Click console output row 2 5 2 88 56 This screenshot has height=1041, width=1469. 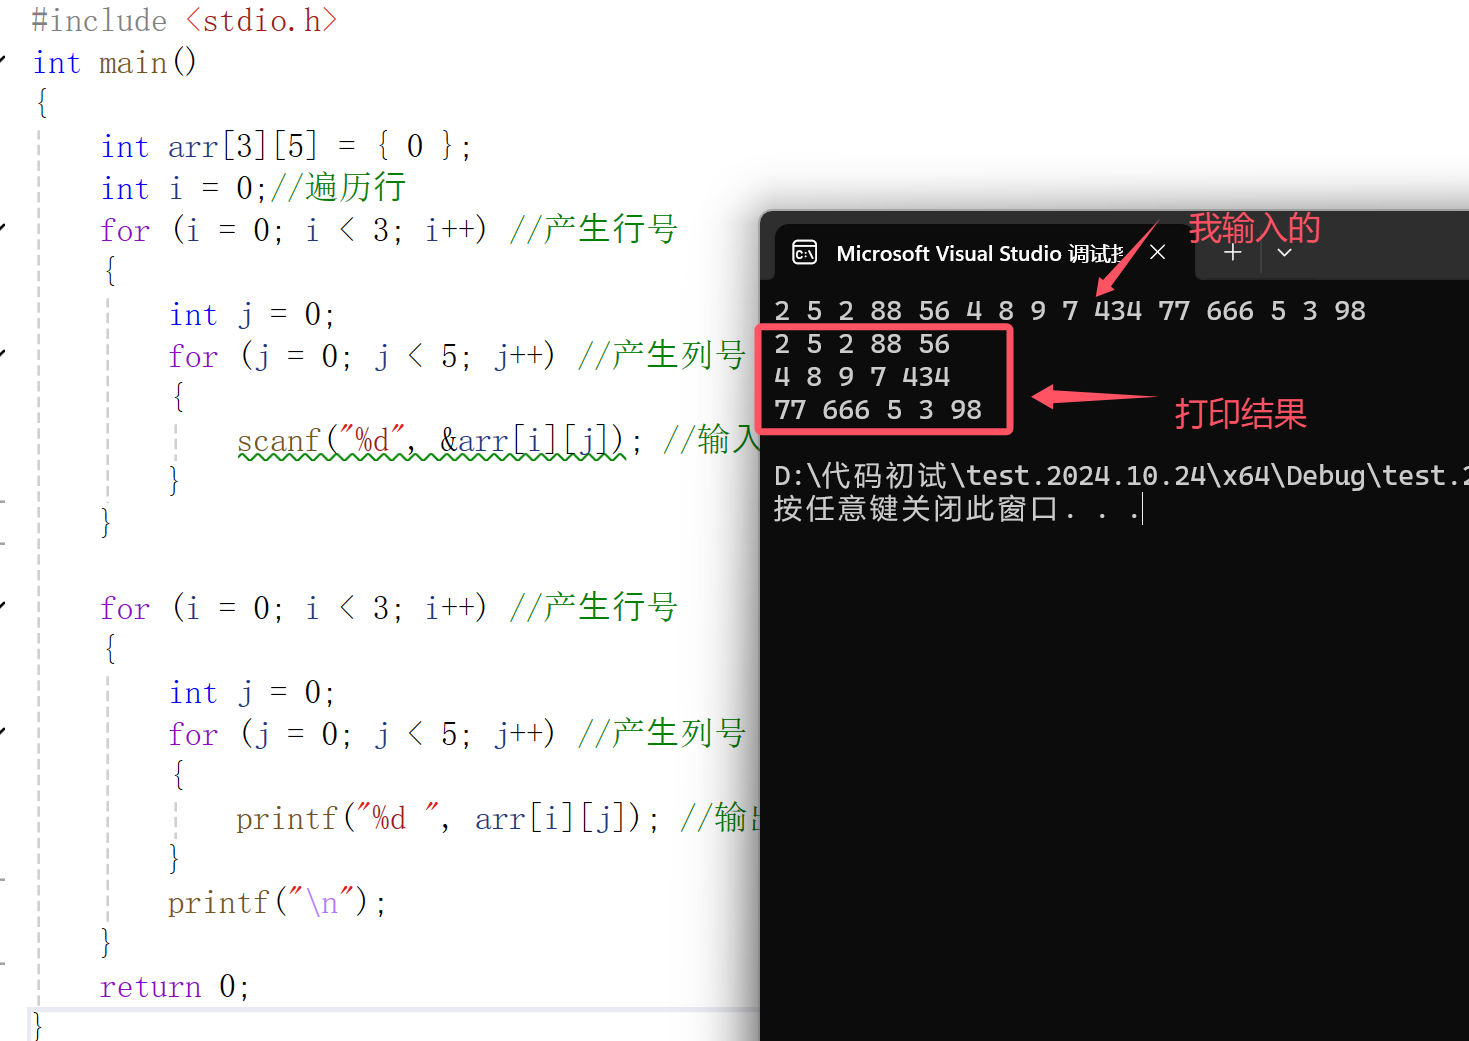pos(862,344)
